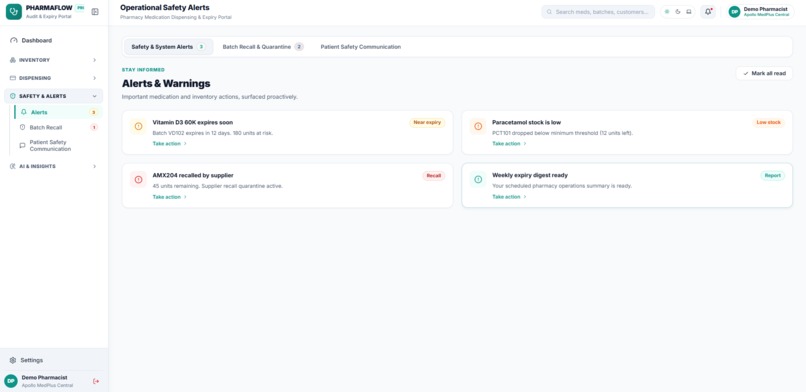Screen dimensions: 806x392
Task: Click the Weekly expiry digest info icon
Action: click(478, 180)
